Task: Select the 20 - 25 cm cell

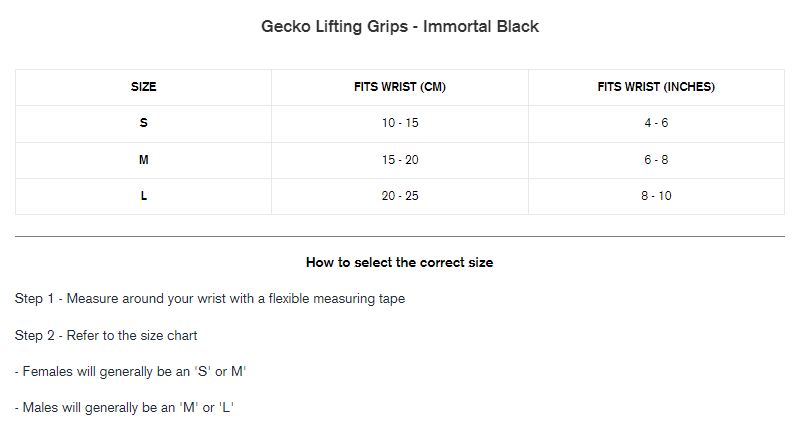Action: coord(400,196)
